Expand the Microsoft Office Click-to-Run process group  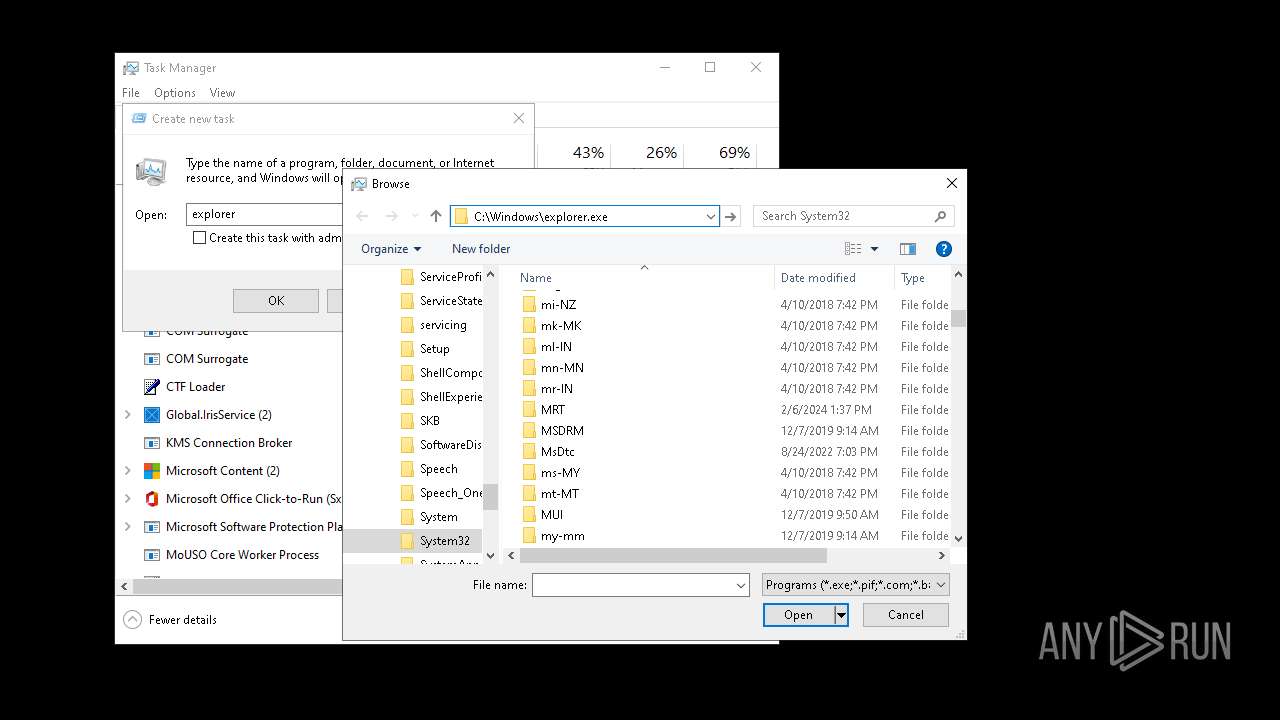pos(127,499)
